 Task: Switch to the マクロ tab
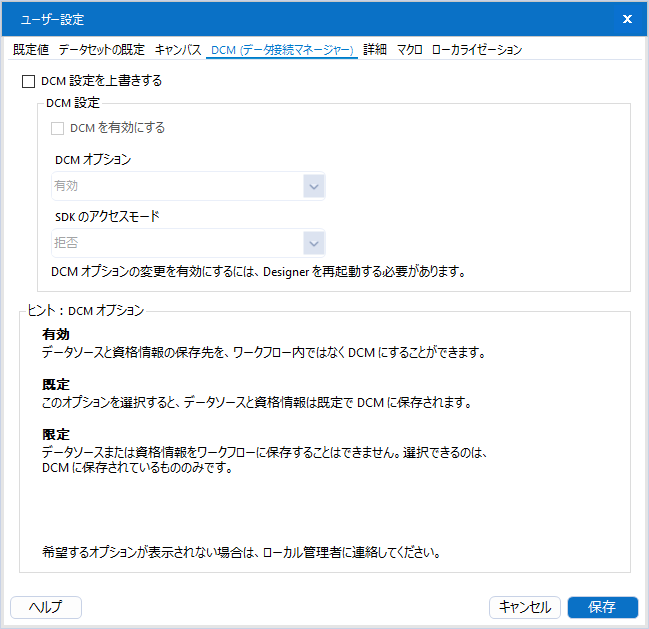[409, 50]
